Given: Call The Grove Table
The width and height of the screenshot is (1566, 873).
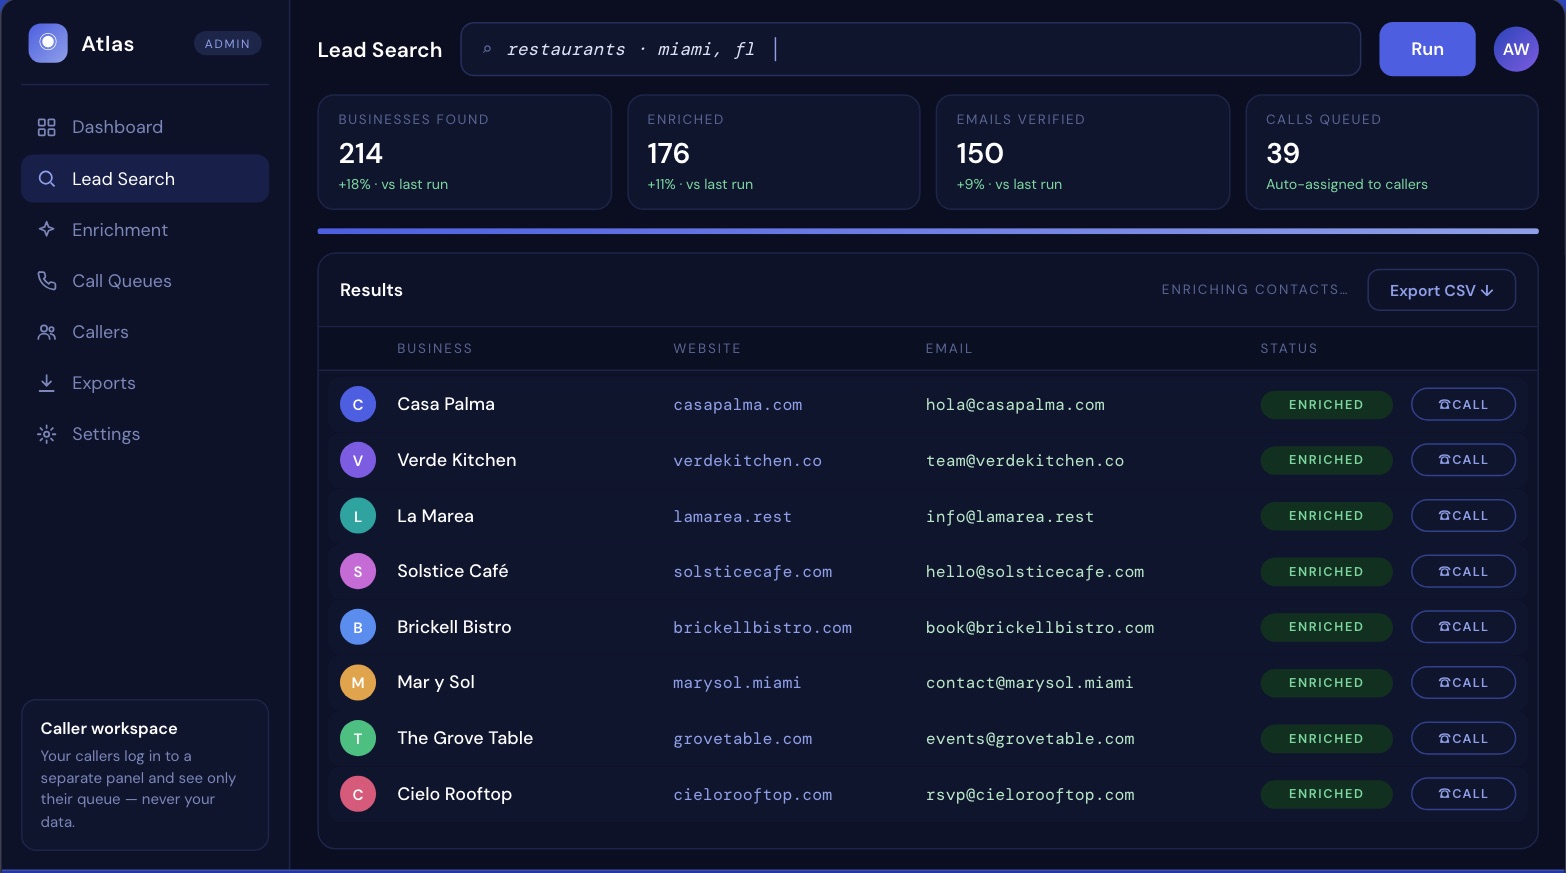Looking at the screenshot, I should coord(1463,738).
